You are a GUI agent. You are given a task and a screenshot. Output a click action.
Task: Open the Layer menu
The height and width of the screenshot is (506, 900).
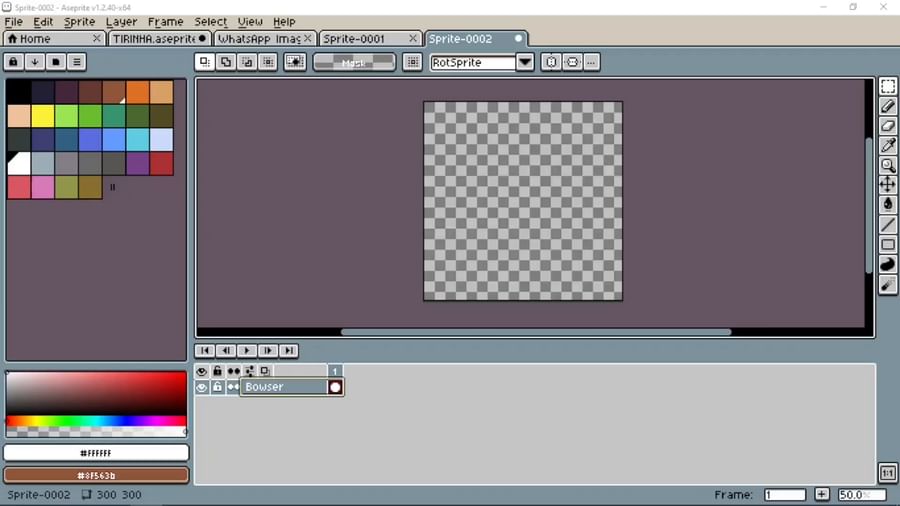point(121,22)
